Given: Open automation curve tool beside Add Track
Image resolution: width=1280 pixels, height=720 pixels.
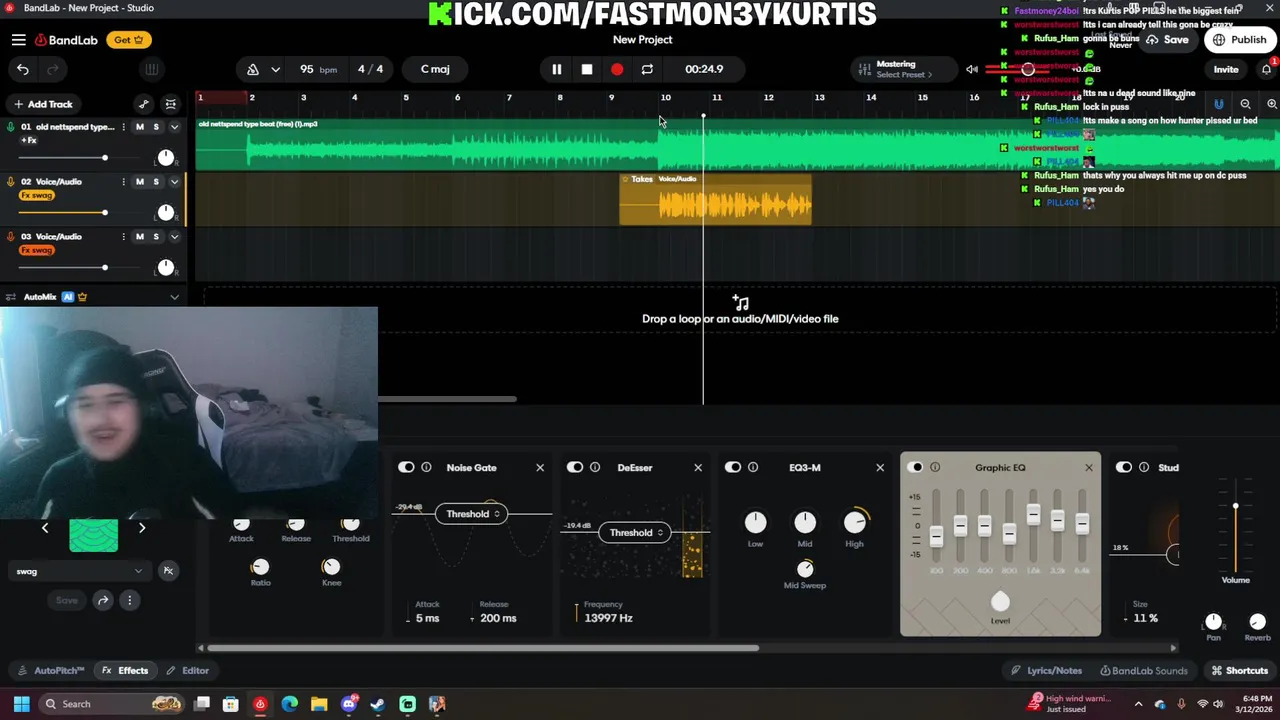Looking at the screenshot, I should click(x=144, y=104).
